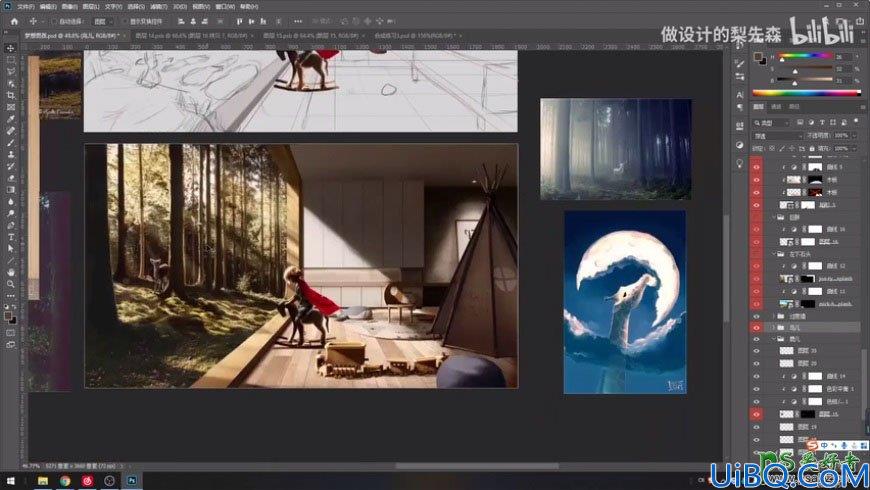Toggle visibility of 曲线 11 layer
This screenshot has width=870, height=490.
coord(756,291)
